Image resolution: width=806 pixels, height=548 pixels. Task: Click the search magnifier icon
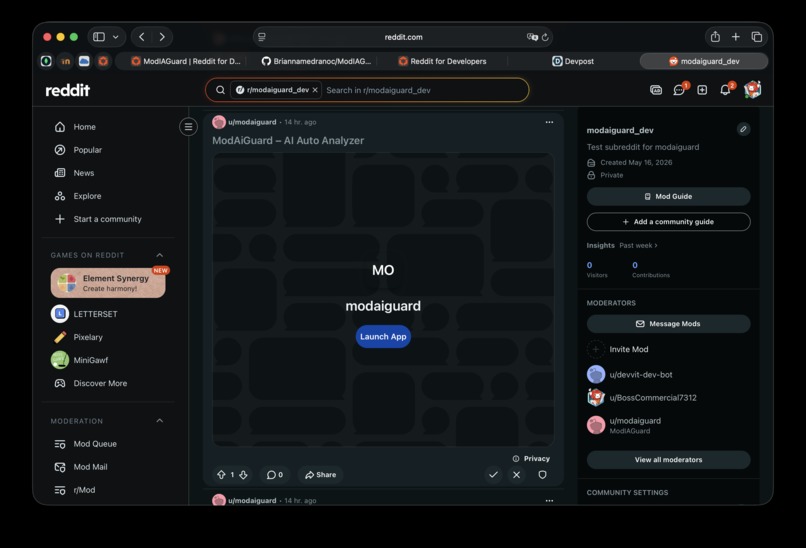[x=220, y=90]
